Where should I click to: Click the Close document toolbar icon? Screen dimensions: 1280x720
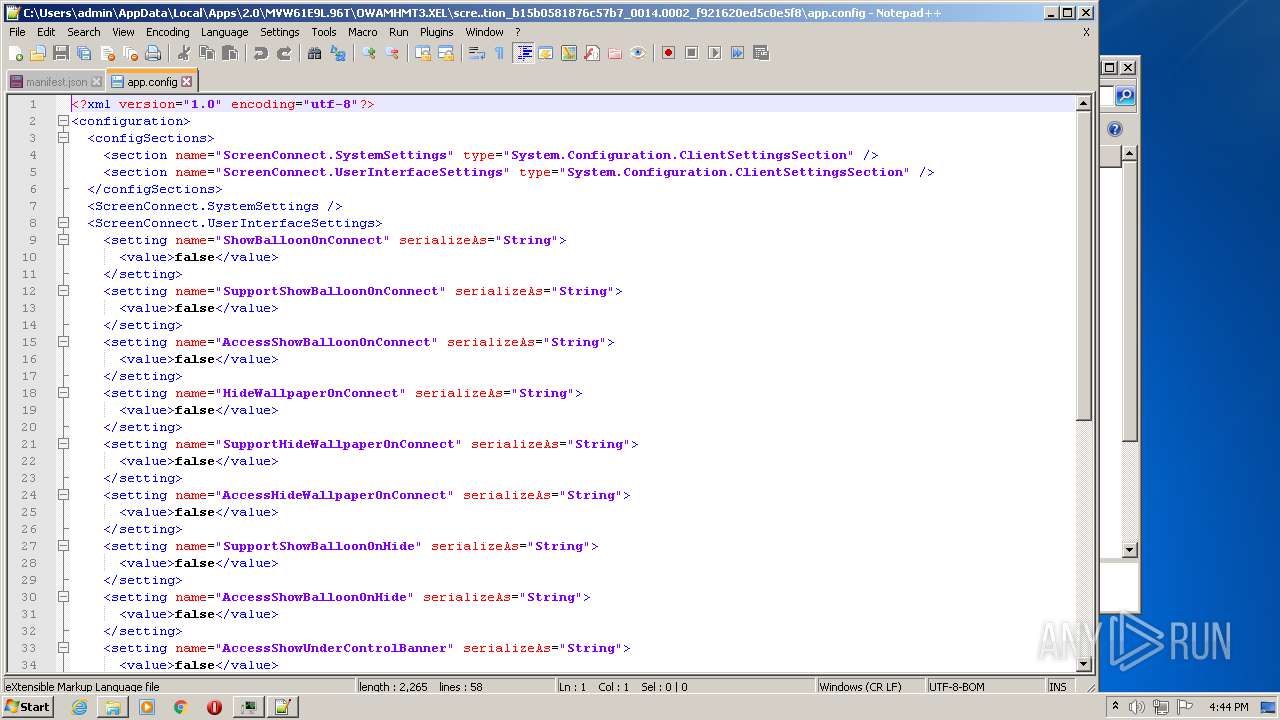coord(107,53)
